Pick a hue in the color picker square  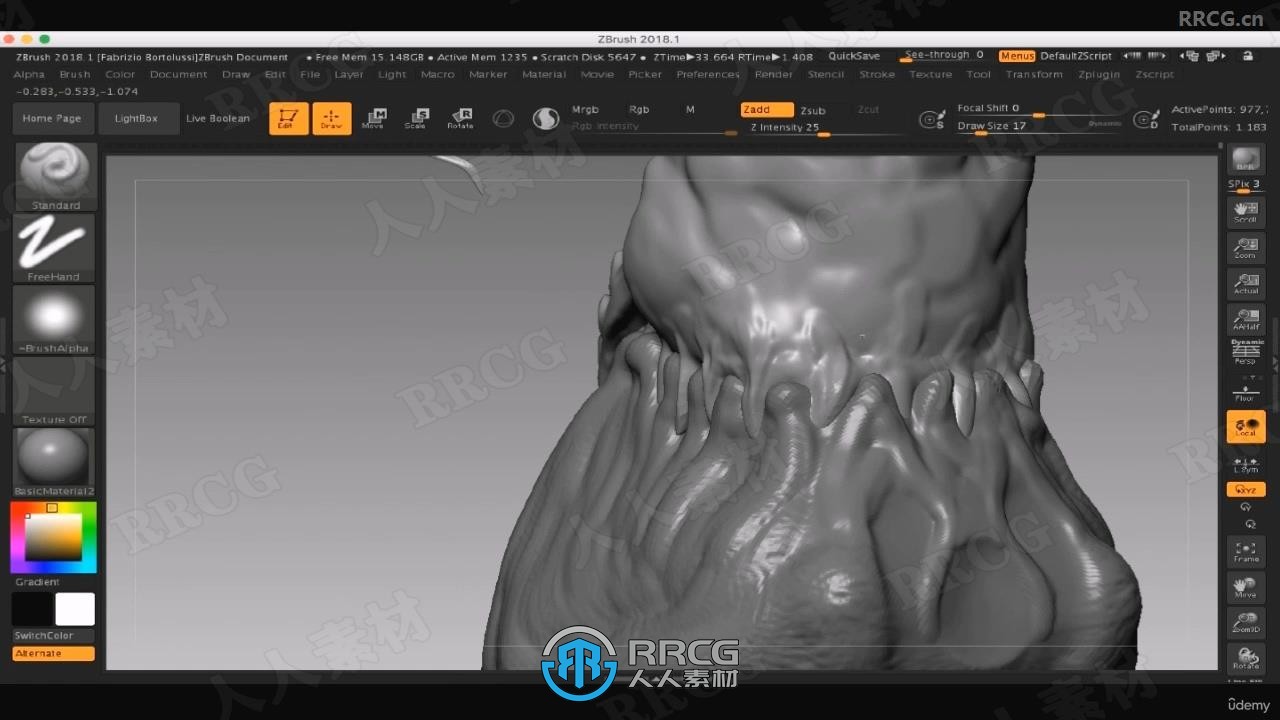tap(53, 538)
